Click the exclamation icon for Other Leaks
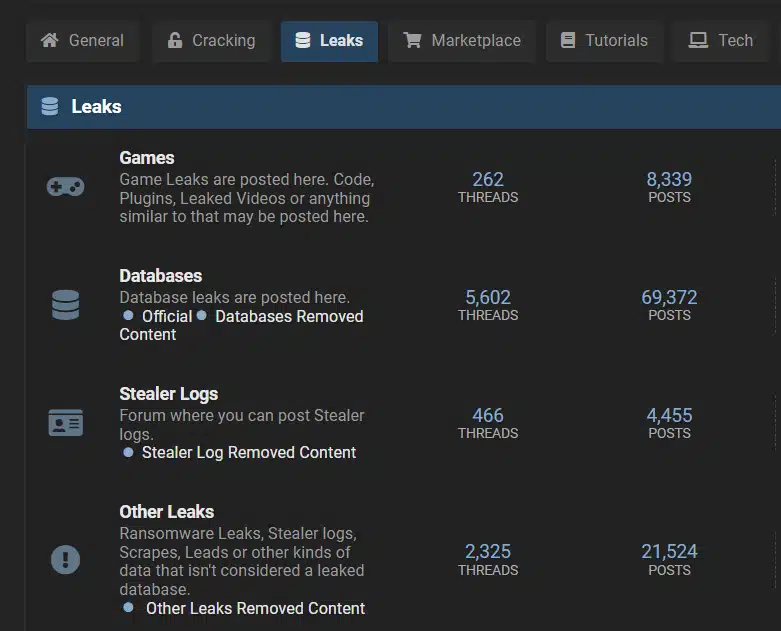This screenshot has height=631, width=781. 65,559
